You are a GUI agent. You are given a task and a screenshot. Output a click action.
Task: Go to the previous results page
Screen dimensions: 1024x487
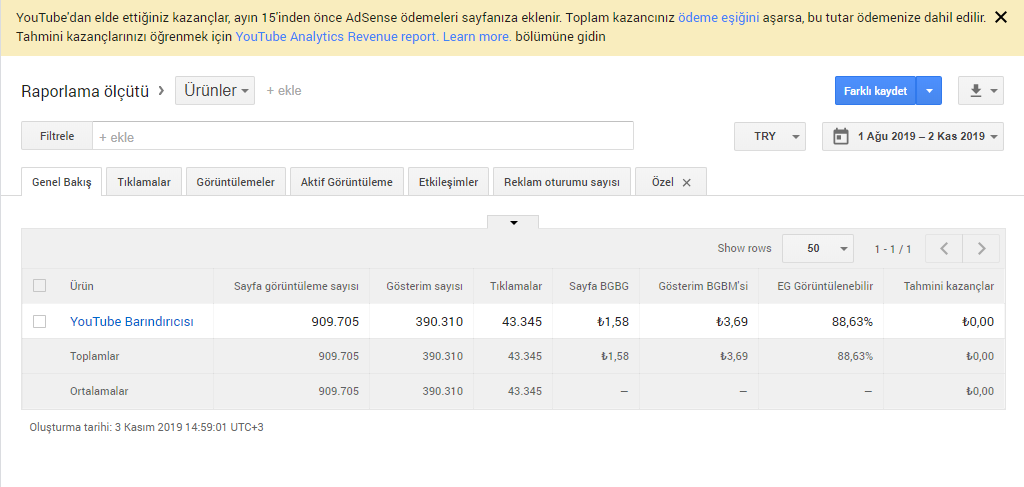[x=944, y=248]
